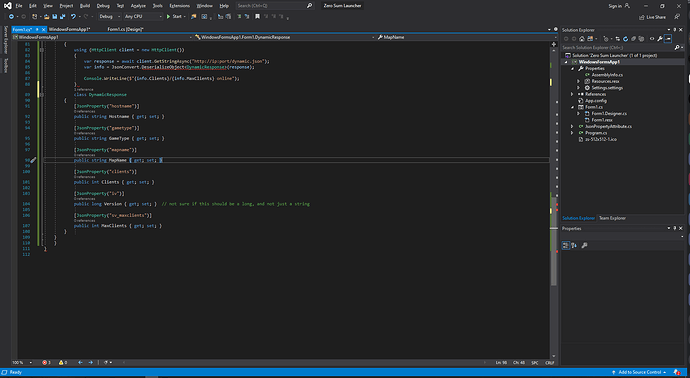Start debugging with green Start button
The width and height of the screenshot is (690, 378).
coord(174,17)
